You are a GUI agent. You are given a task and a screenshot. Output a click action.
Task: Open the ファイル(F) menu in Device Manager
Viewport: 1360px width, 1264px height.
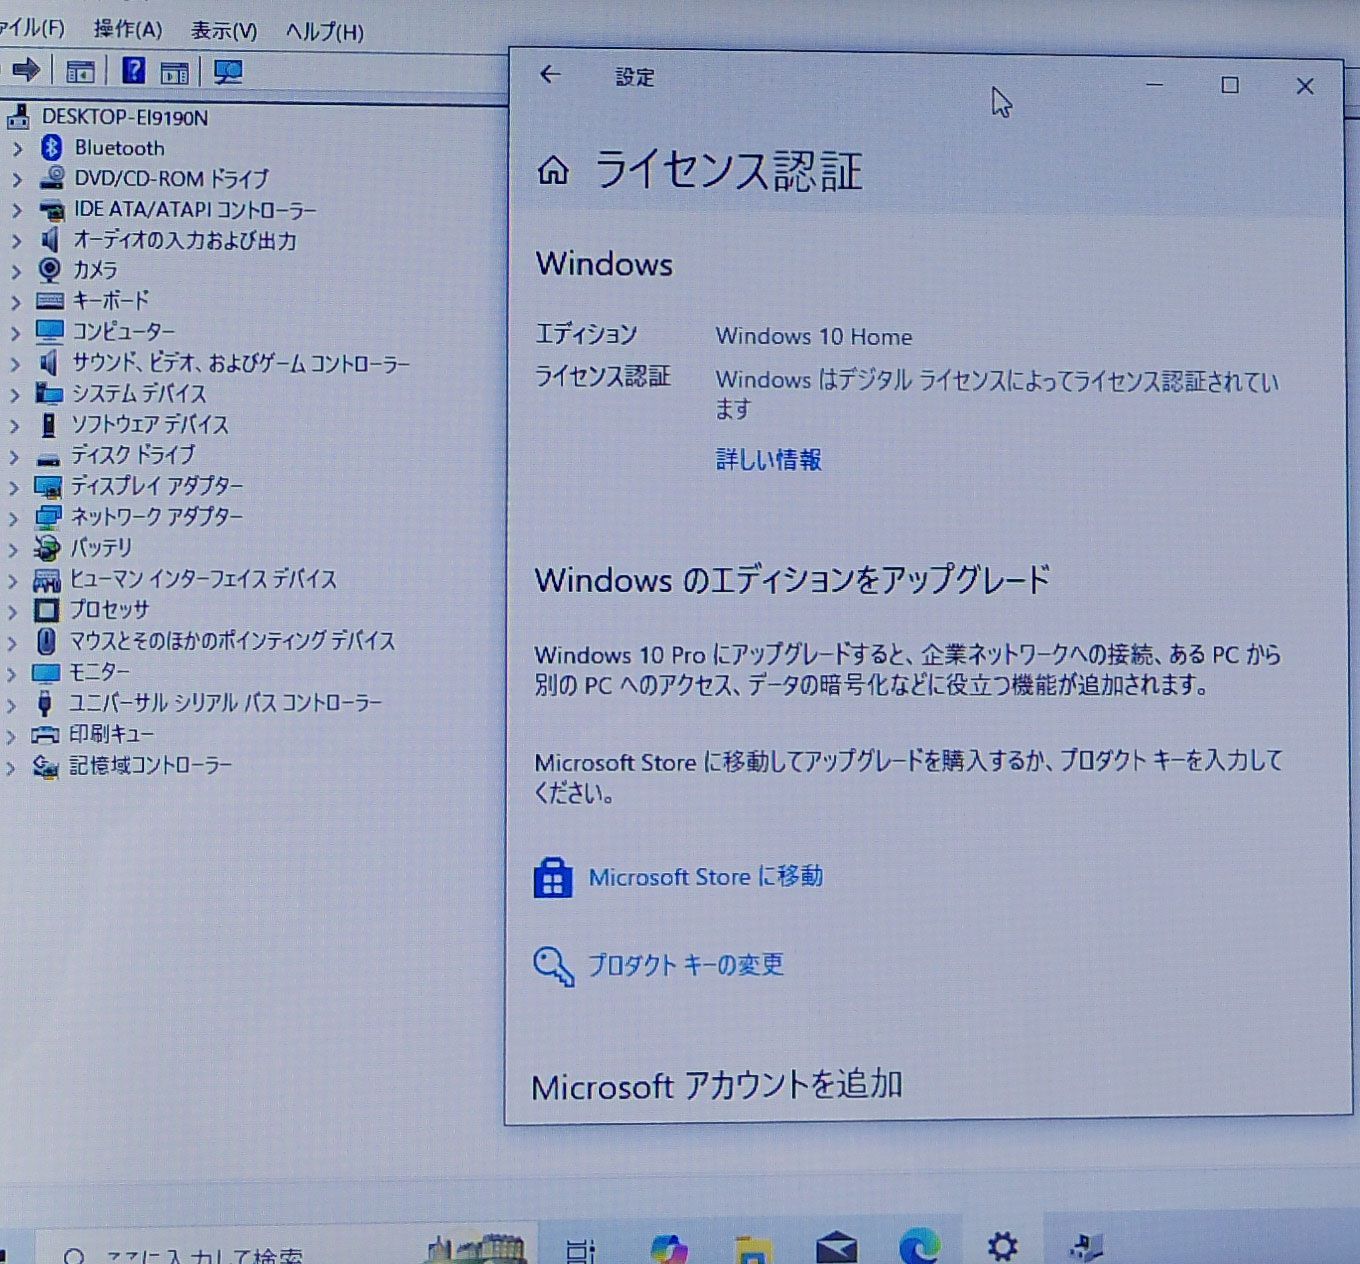[31, 27]
